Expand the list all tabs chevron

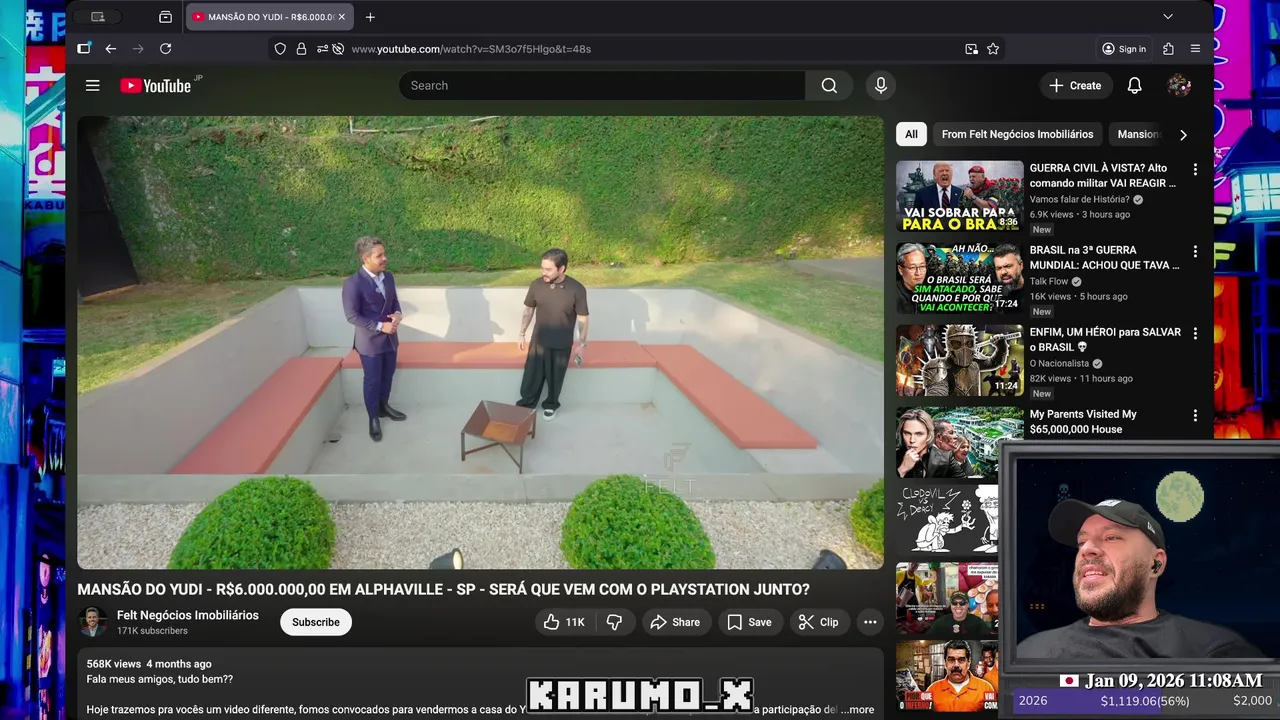pos(1168,17)
